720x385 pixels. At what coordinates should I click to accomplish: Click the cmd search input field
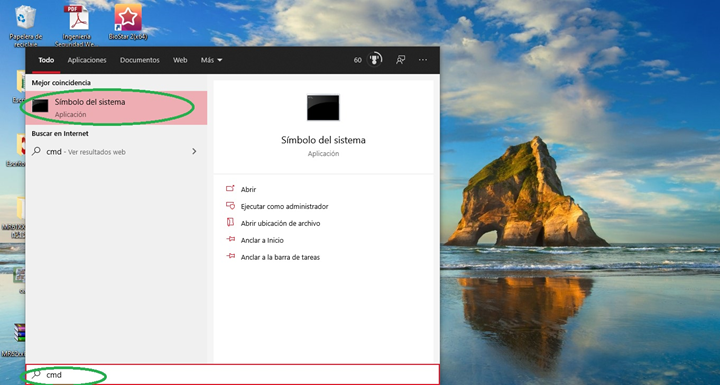click(232, 374)
